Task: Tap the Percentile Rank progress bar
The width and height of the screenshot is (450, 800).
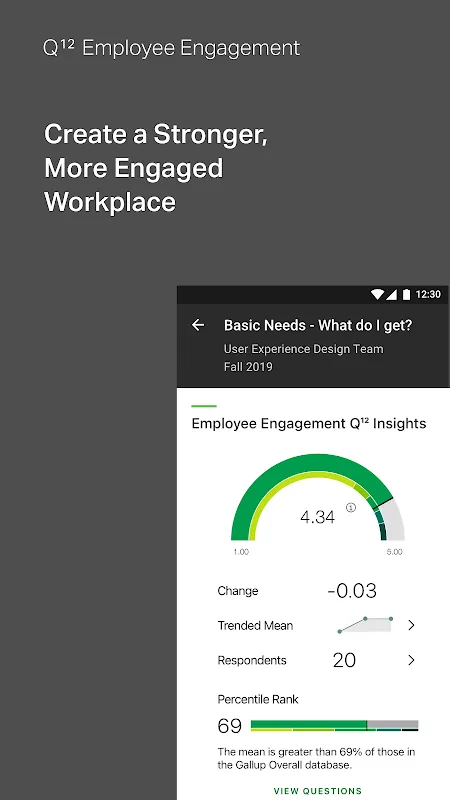Action: pyautogui.click(x=335, y=726)
